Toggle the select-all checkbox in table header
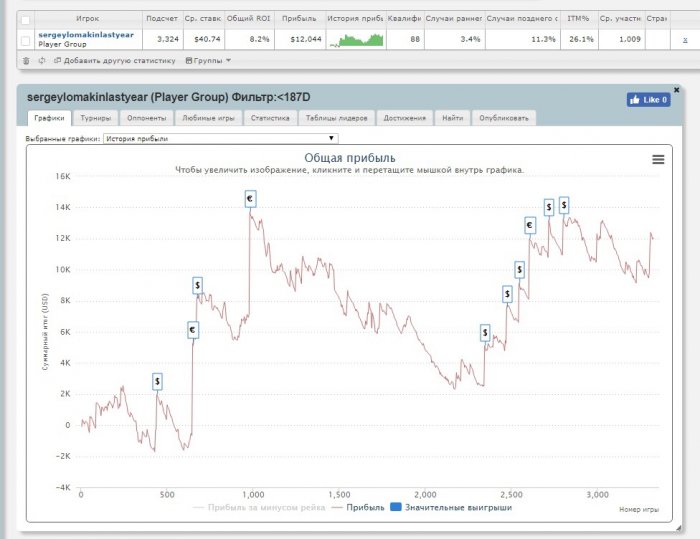This screenshot has height=539, width=700. pos(26,19)
